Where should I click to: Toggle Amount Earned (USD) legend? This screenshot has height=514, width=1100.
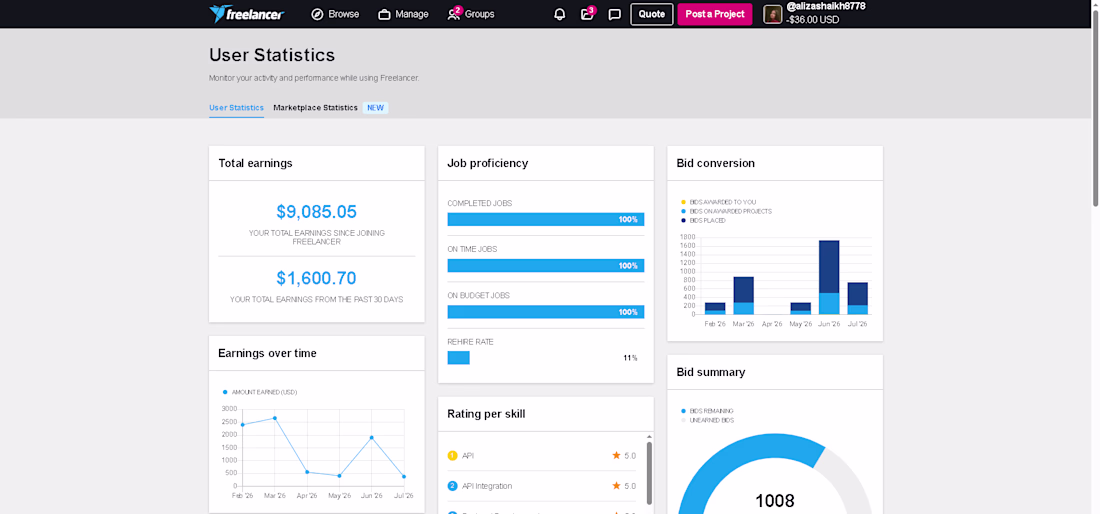(260, 392)
